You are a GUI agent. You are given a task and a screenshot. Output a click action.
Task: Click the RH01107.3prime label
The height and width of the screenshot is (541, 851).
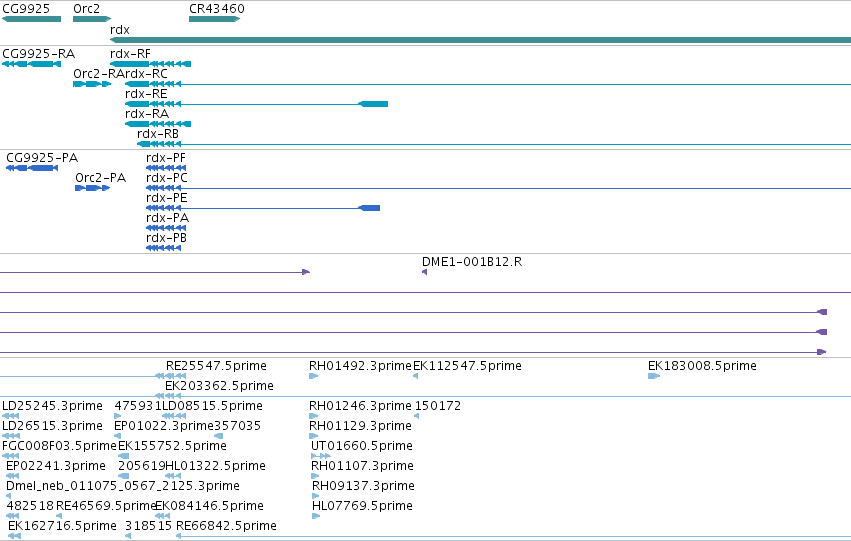pos(363,467)
